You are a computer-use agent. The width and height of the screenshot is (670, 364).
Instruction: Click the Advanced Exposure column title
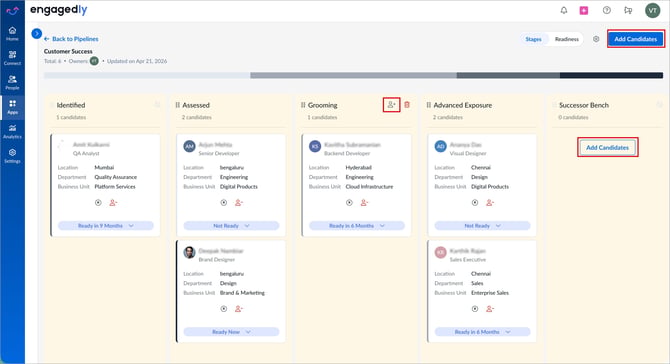[463, 105]
